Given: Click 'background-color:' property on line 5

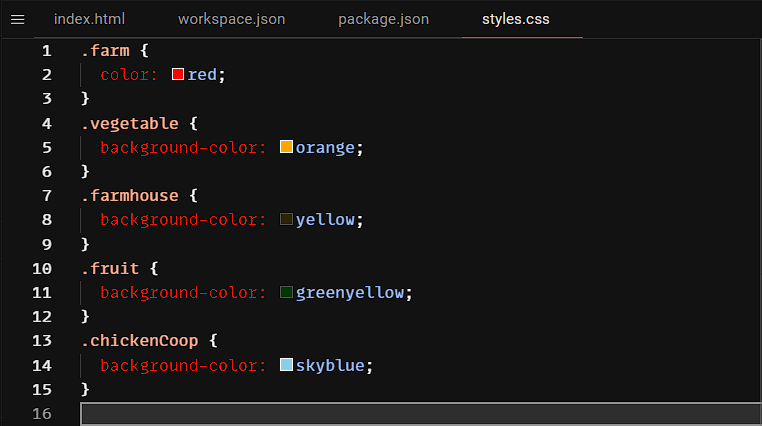Looking at the screenshot, I should click(x=184, y=148).
